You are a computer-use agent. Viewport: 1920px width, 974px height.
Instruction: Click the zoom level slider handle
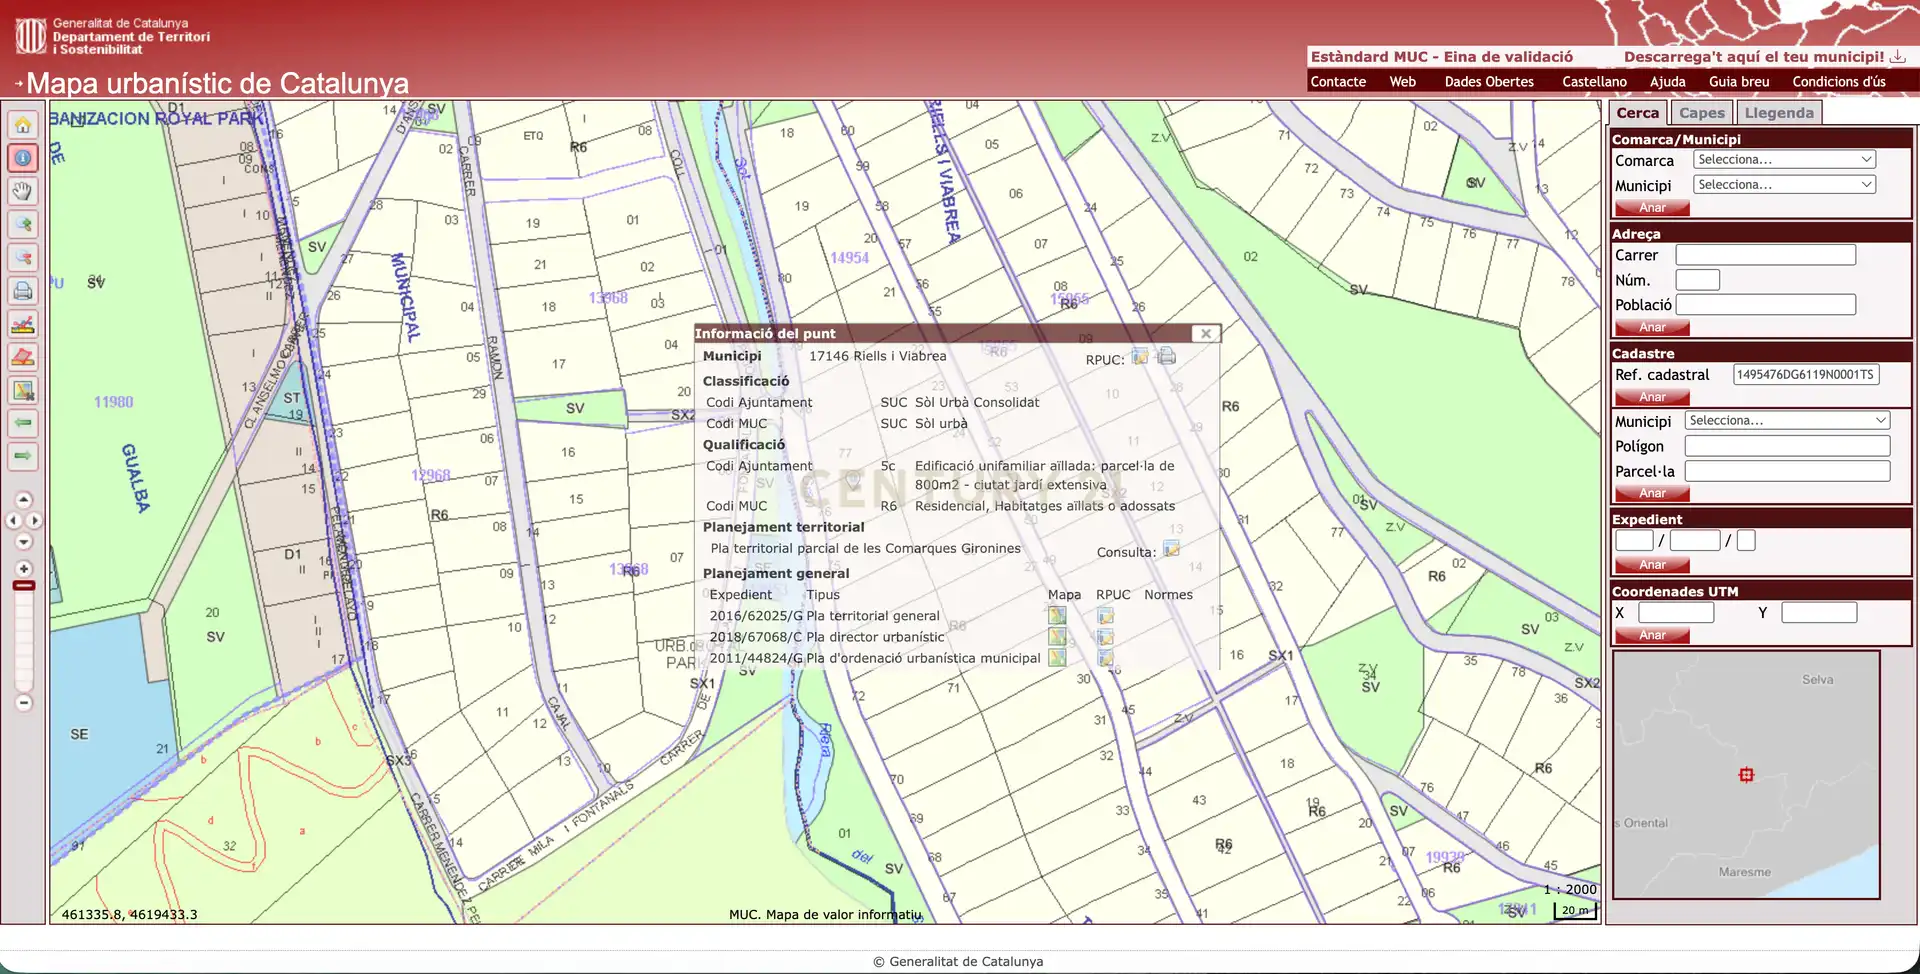[x=24, y=585]
